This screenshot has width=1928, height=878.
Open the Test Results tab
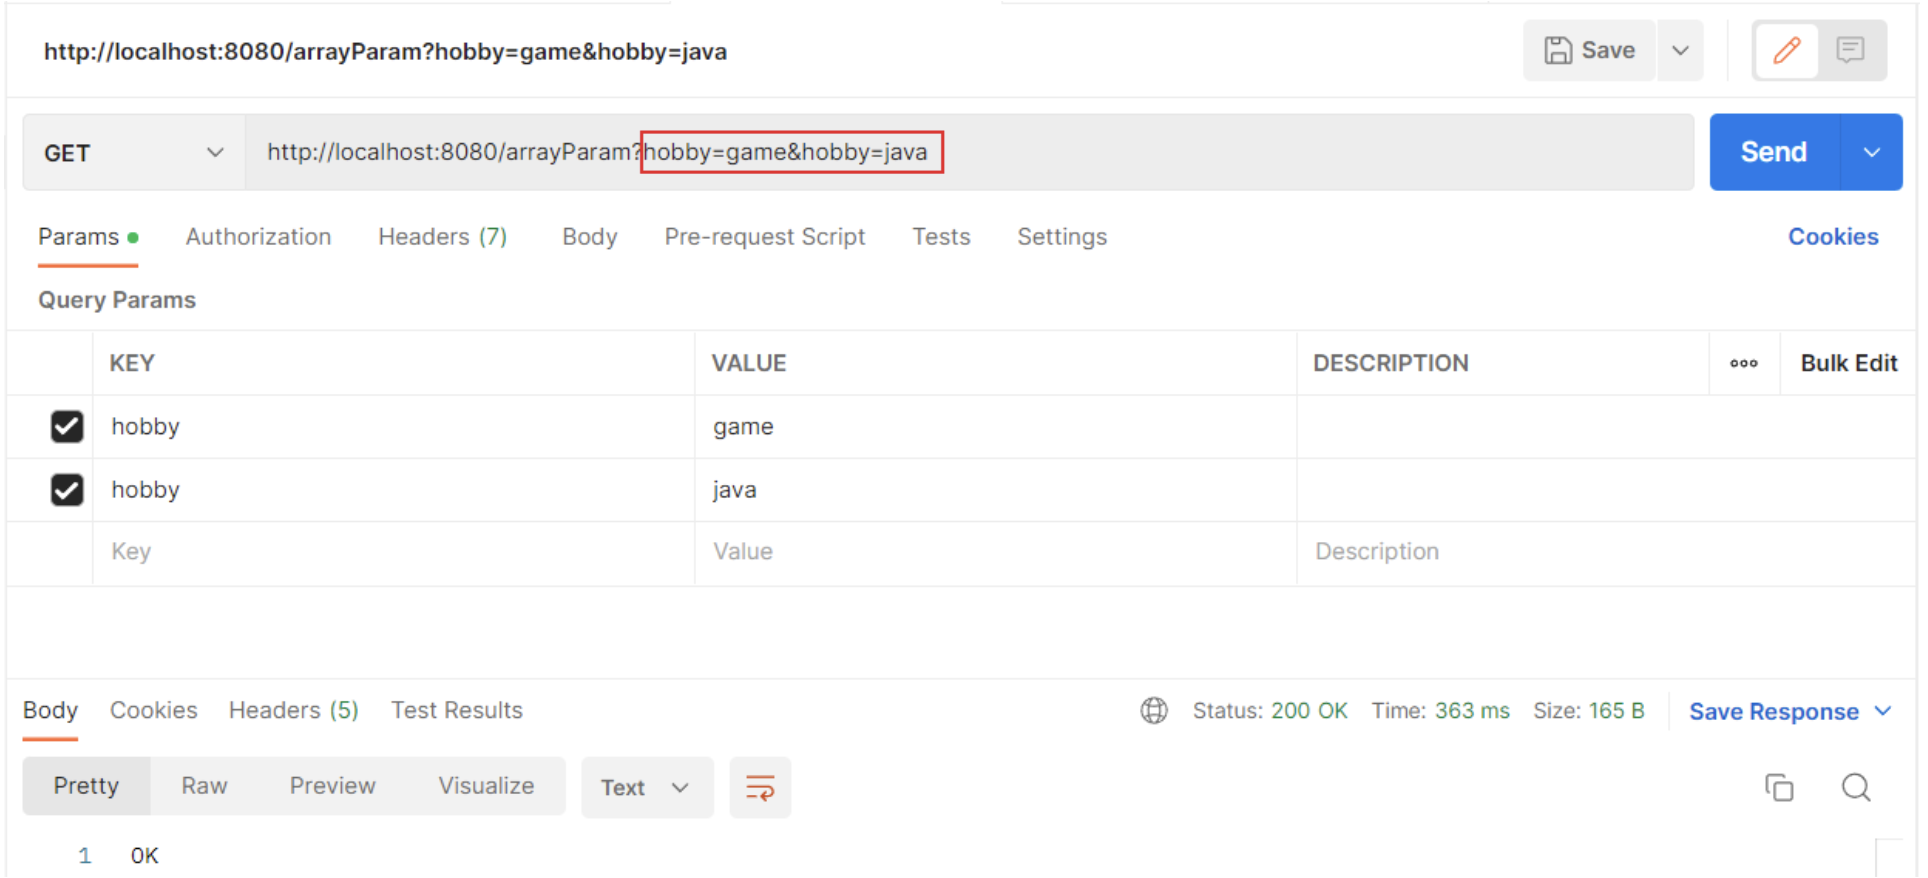pos(457,710)
